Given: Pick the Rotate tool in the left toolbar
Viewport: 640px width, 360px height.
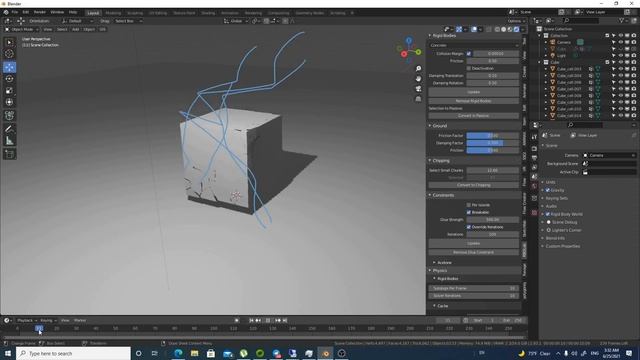Looking at the screenshot, I should pyautogui.click(x=9, y=79).
